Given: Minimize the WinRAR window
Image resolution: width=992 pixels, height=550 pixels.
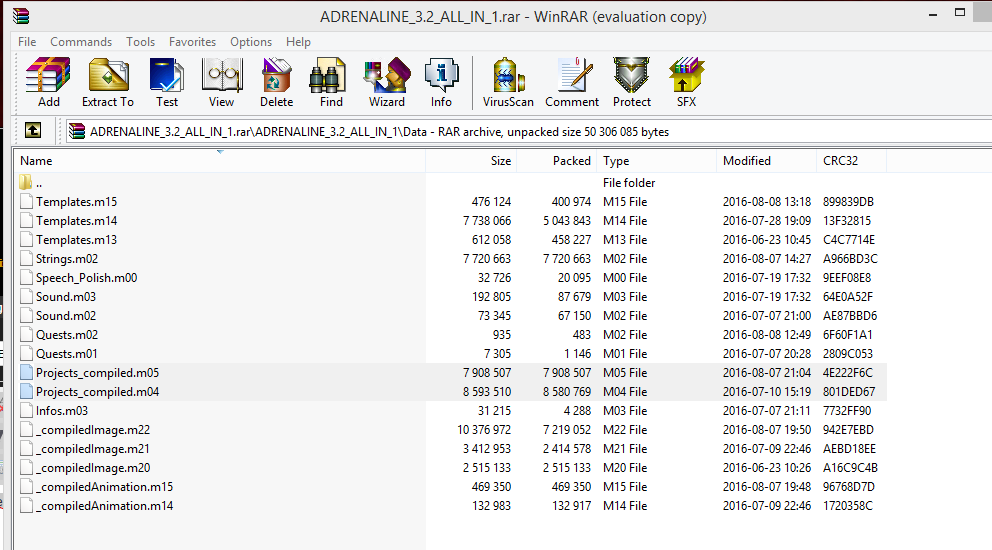Looking at the screenshot, I should (933, 14).
